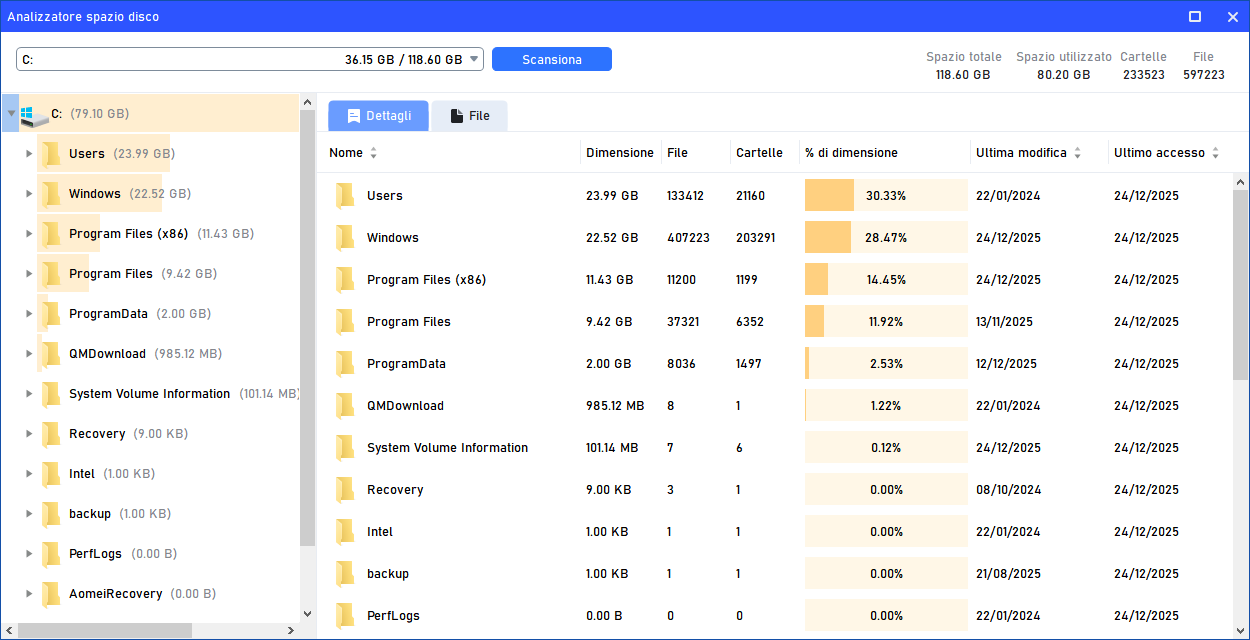The height and width of the screenshot is (640, 1250).
Task: Click Recovery folder icon in details list
Action: pyautogui.click(x=345, y=490)
